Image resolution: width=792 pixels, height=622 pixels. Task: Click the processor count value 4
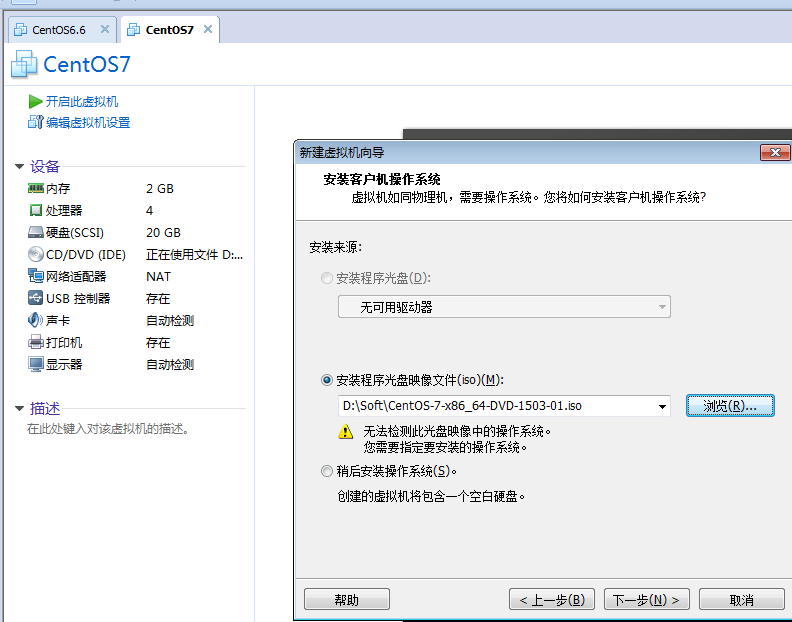[150, 210]
